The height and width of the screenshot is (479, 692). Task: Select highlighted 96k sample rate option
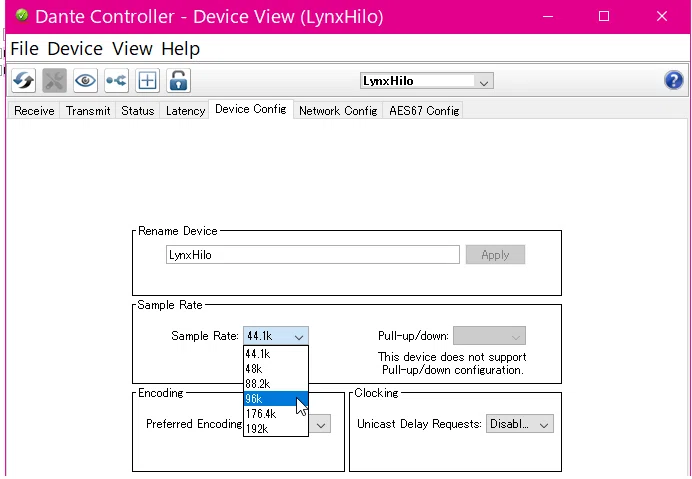click(x=276, y=399)
